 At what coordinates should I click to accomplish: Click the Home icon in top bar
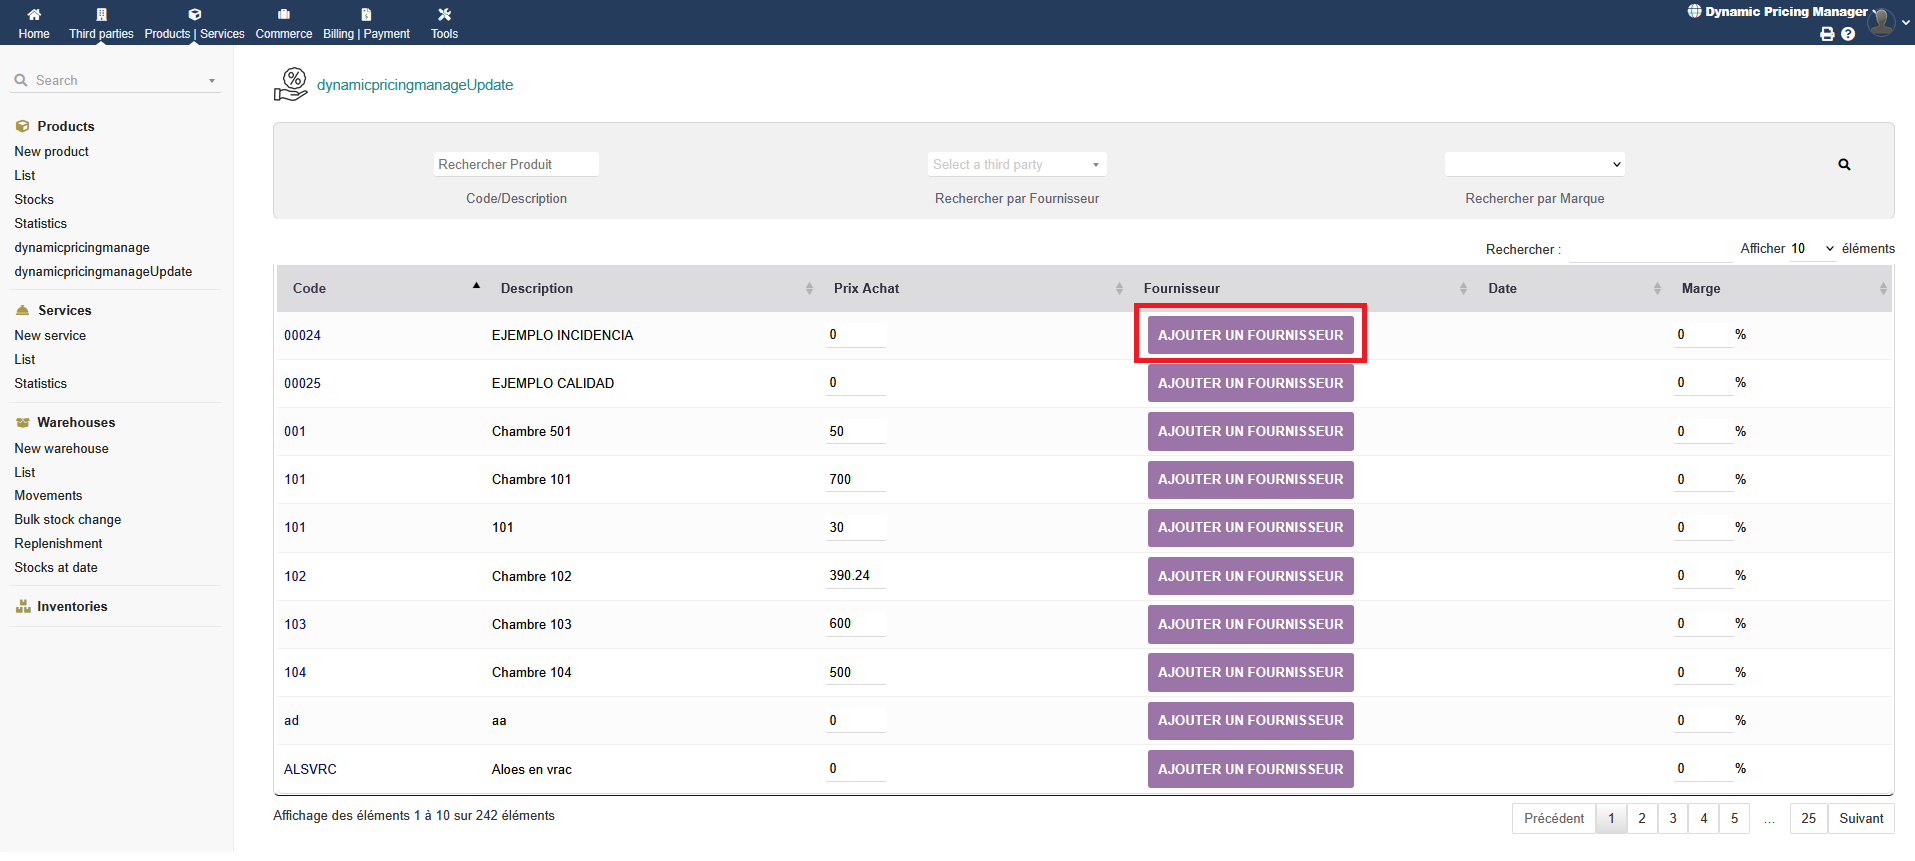click(x=33, y=15)
